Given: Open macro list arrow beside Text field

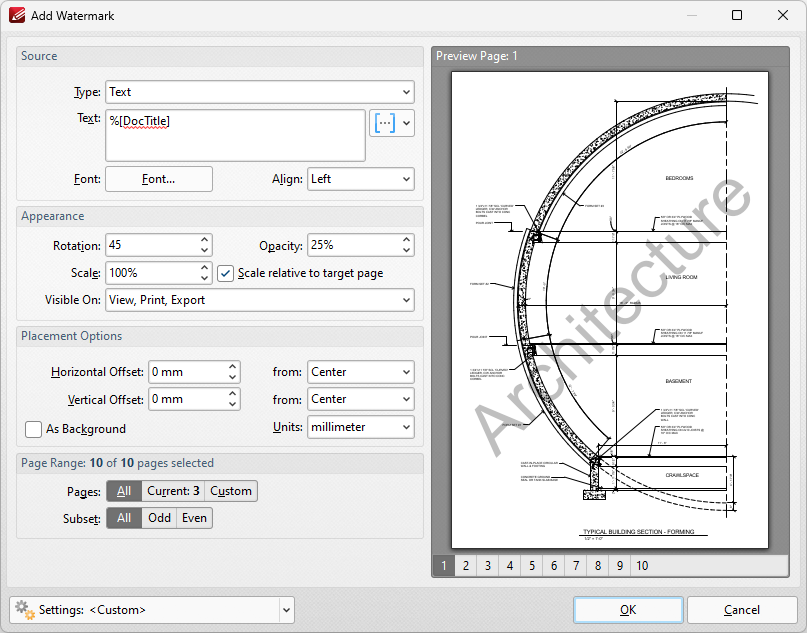Looking at the screenshot, I should 406,123.
